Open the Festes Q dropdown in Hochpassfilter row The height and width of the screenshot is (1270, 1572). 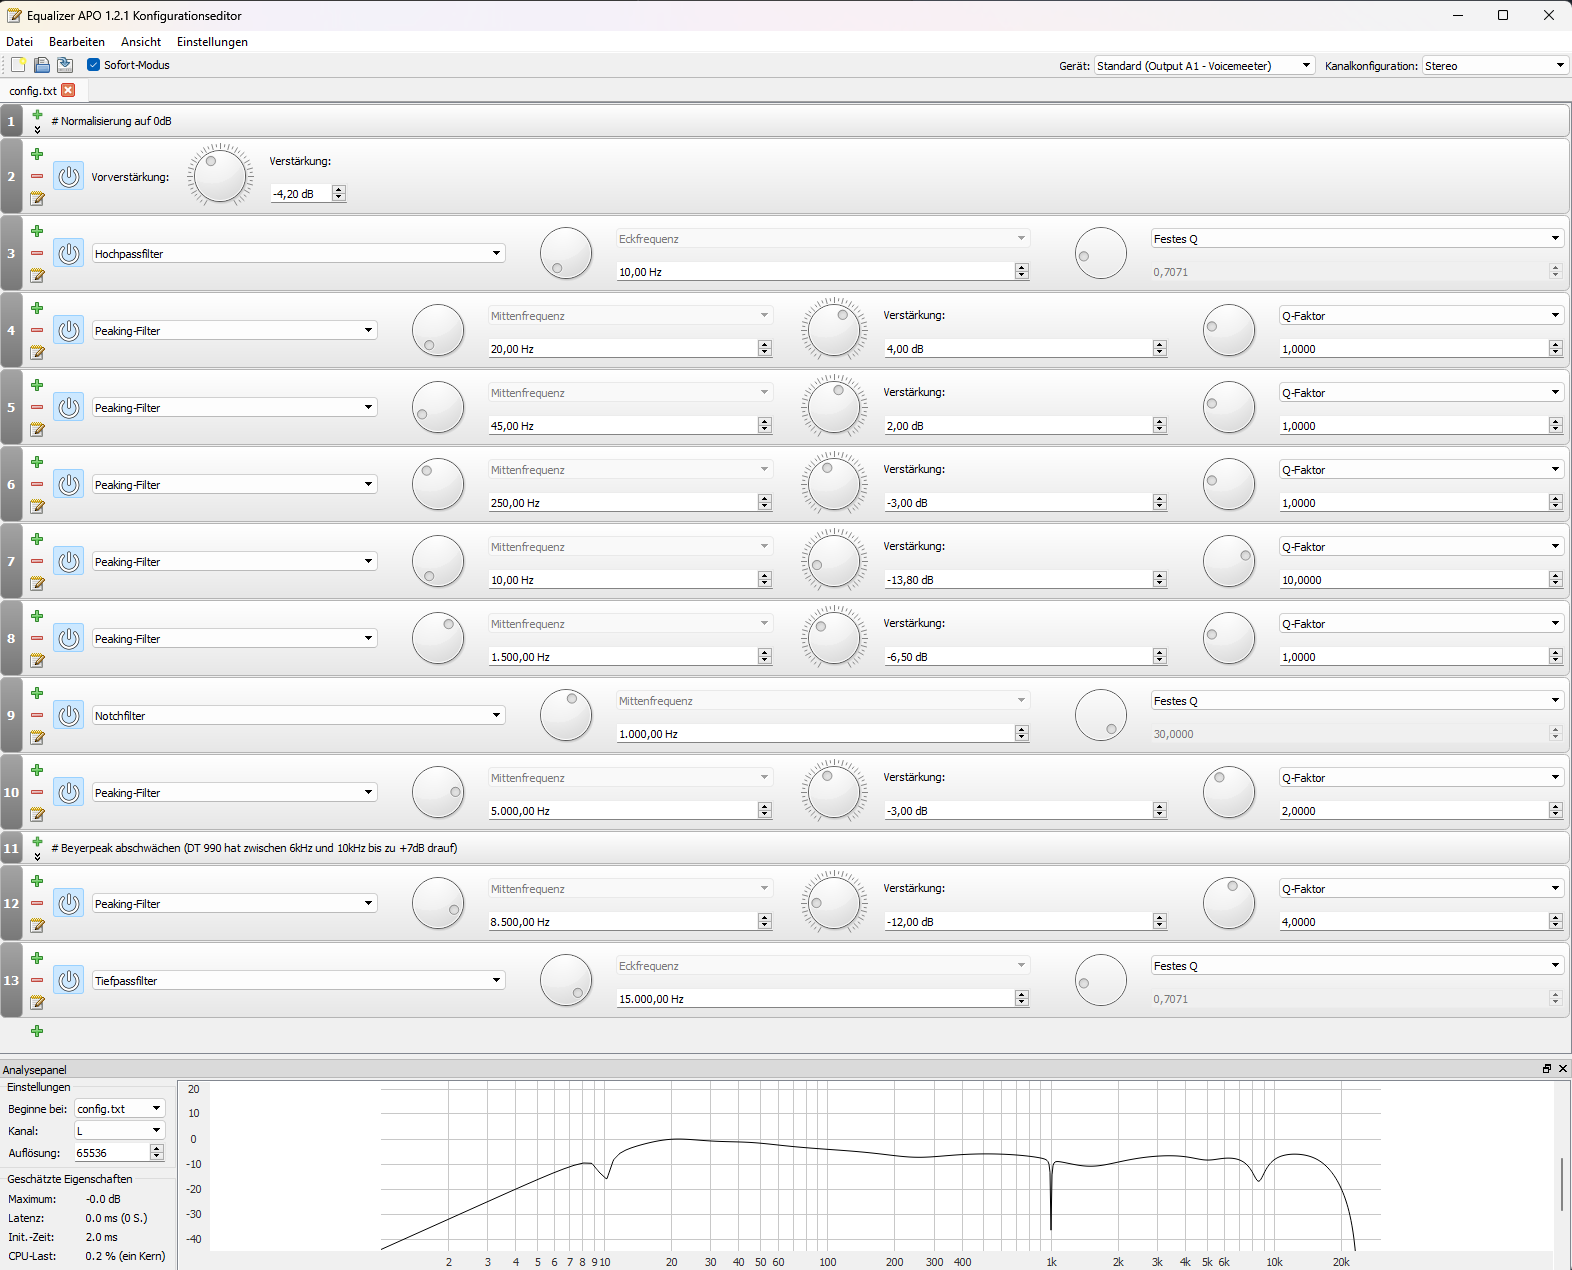[x=1357, y=239]
